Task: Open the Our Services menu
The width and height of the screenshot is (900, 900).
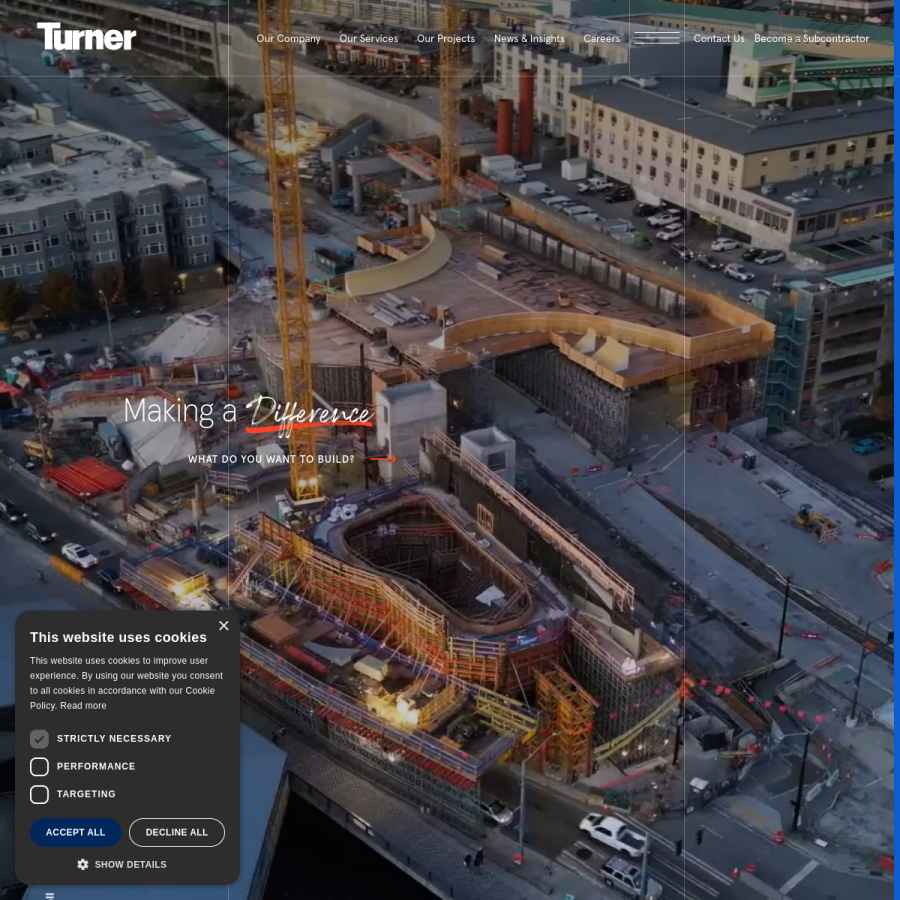Action: coord(368,38)
